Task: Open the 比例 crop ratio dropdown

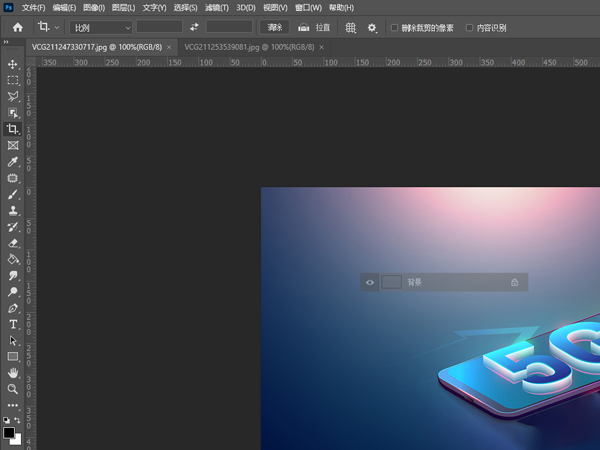Action: coord(101,28)
